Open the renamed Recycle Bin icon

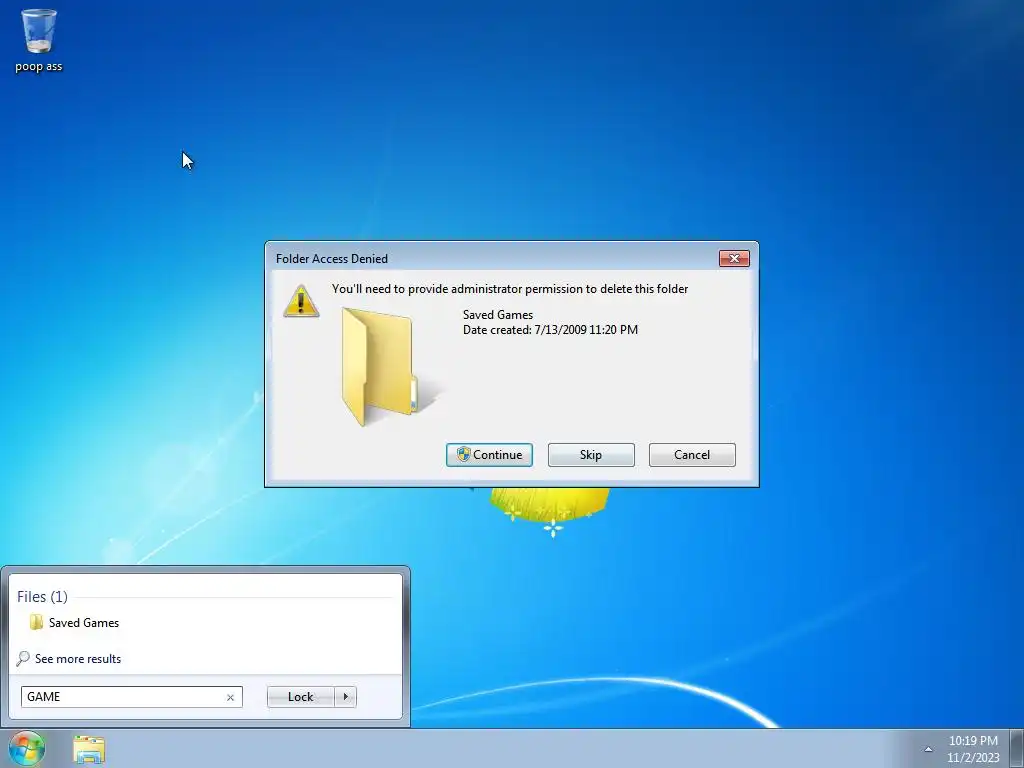pyautogui.click(x=39, y=40)
